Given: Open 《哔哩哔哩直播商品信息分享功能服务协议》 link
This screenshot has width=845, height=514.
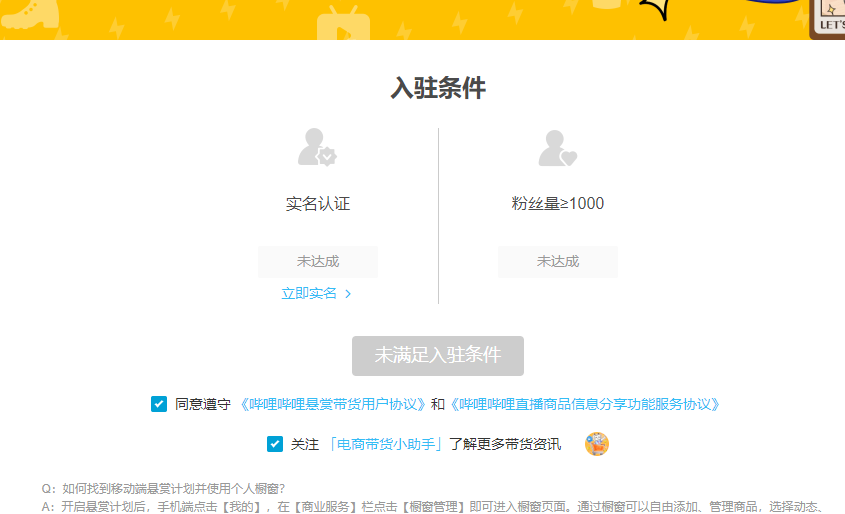Looking at the screenshot, I should [x=585, y=404].
